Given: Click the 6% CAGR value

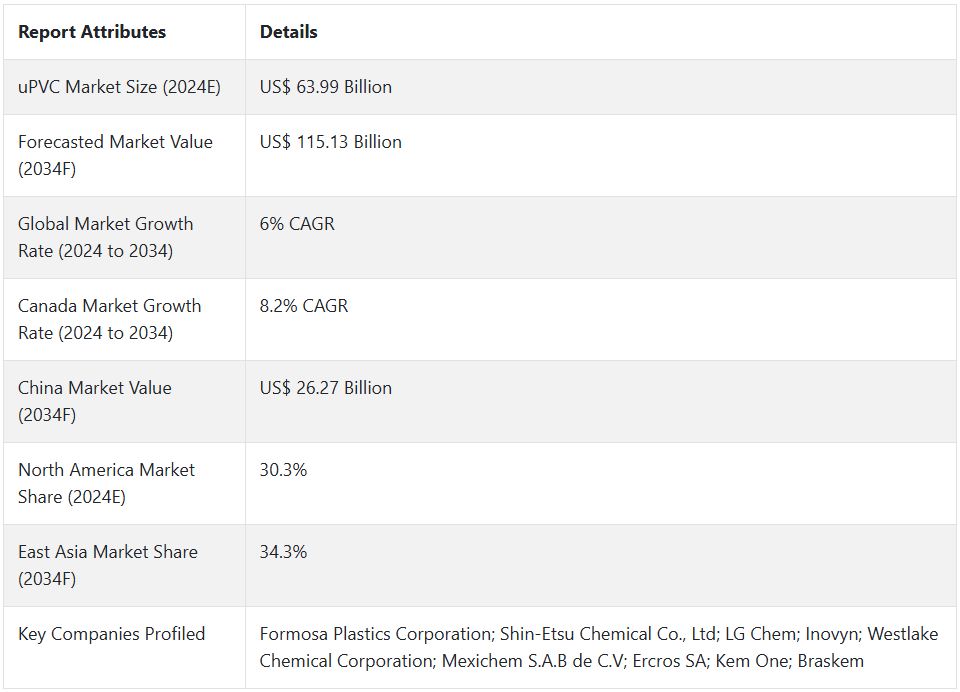Looking at the screenshot, I should [297, 224].
